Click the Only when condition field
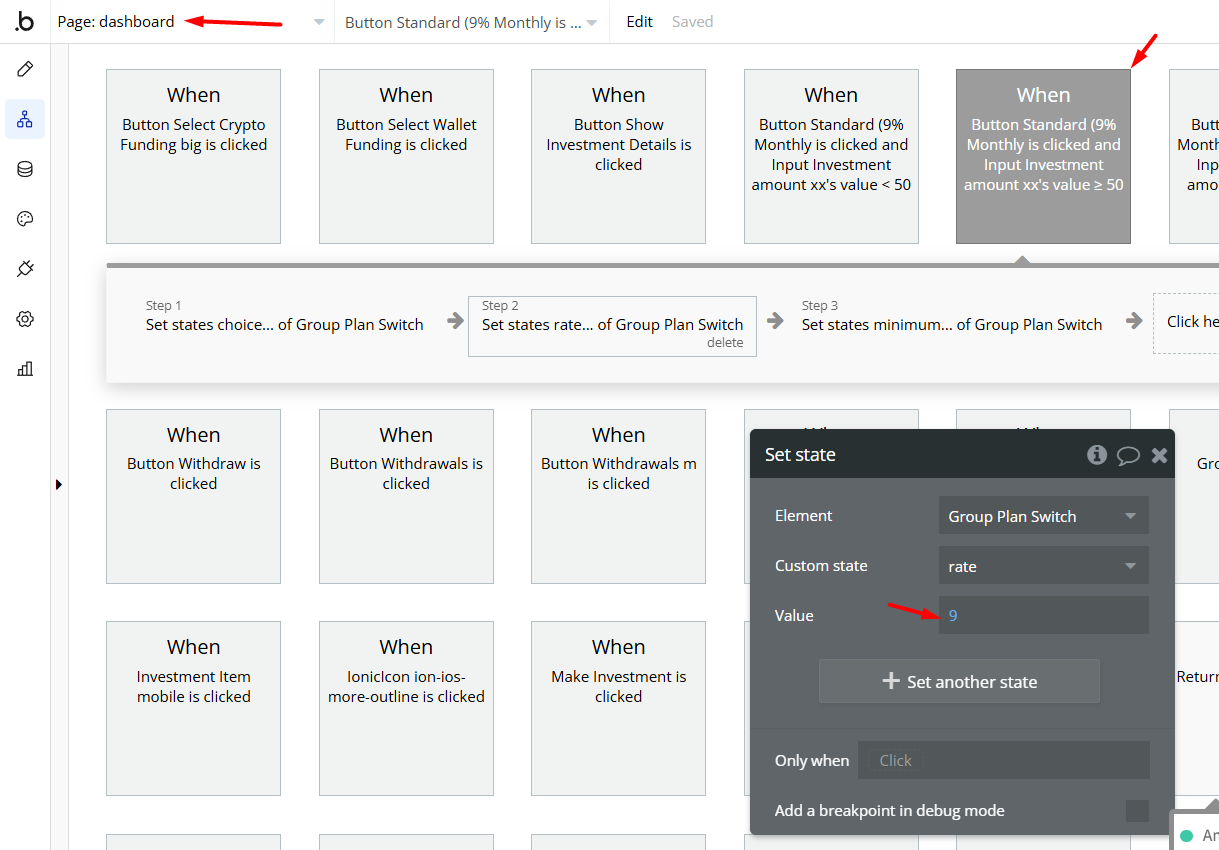The image size is (1219, 850). point(1003,760)
